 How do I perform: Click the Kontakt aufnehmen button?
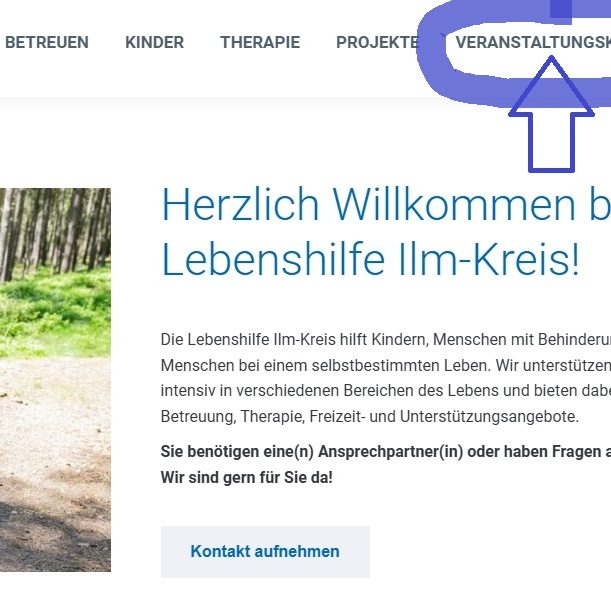265,551
